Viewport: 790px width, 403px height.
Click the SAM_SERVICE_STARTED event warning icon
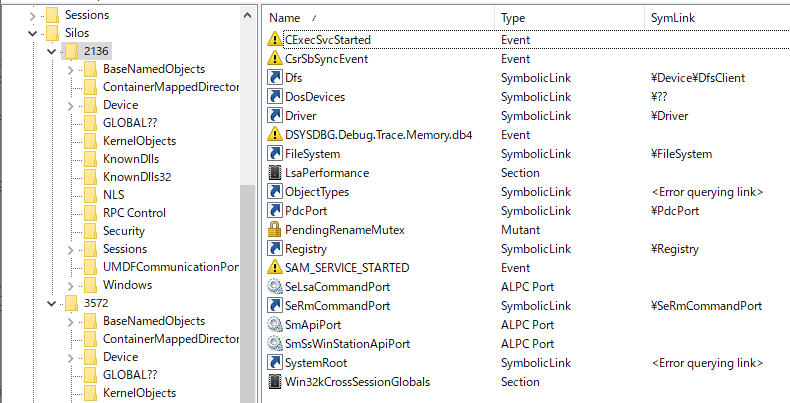tap(276, 268)
